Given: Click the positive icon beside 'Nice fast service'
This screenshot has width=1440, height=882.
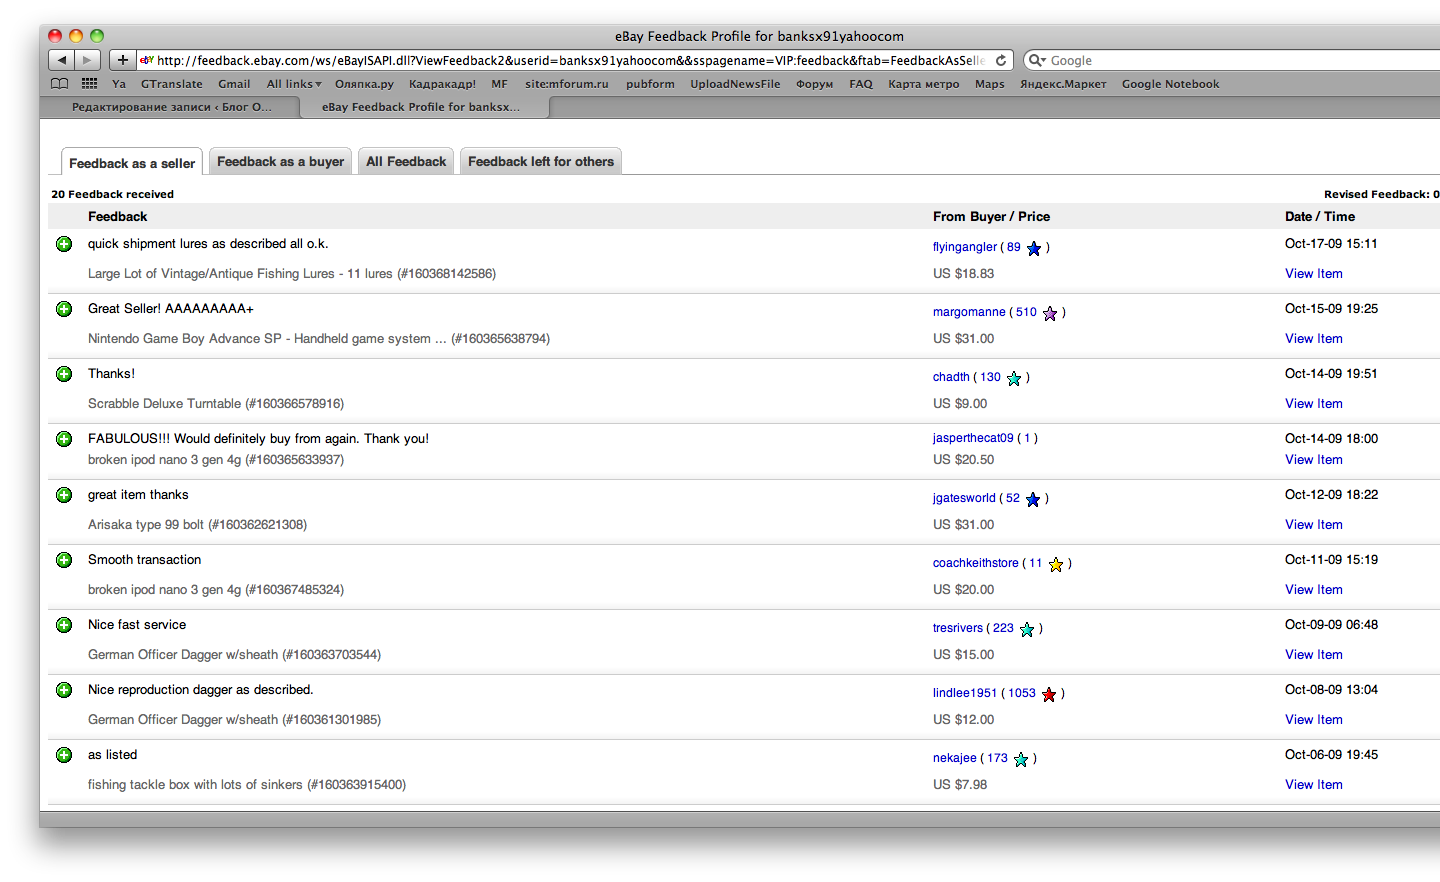Looking at the screenshot, I should (64, 625).
